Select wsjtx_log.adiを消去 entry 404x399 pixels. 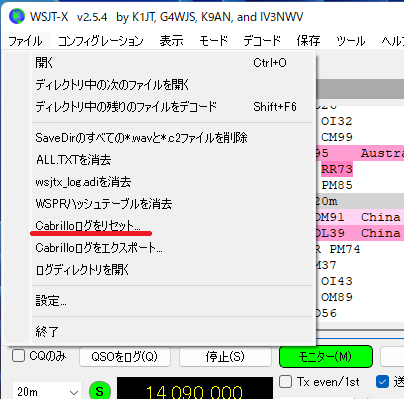tap(172, 182)
